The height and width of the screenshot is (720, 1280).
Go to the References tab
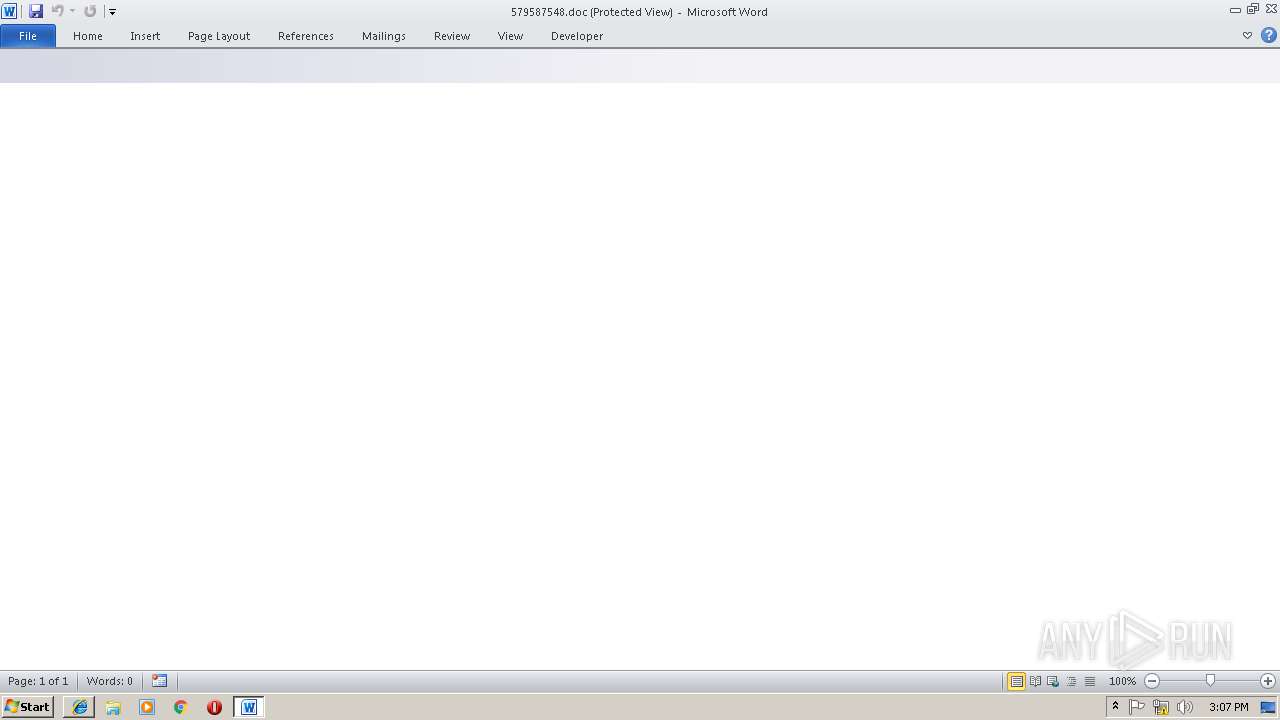click(306, 36)
